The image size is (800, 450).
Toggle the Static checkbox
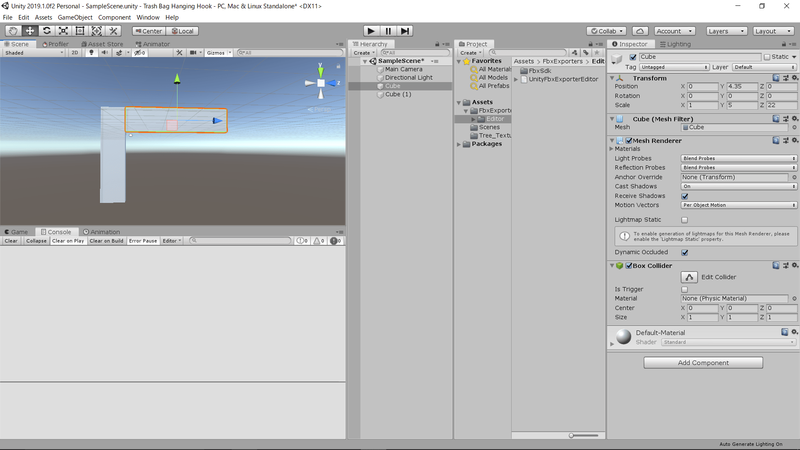click(x=767, y=57)
